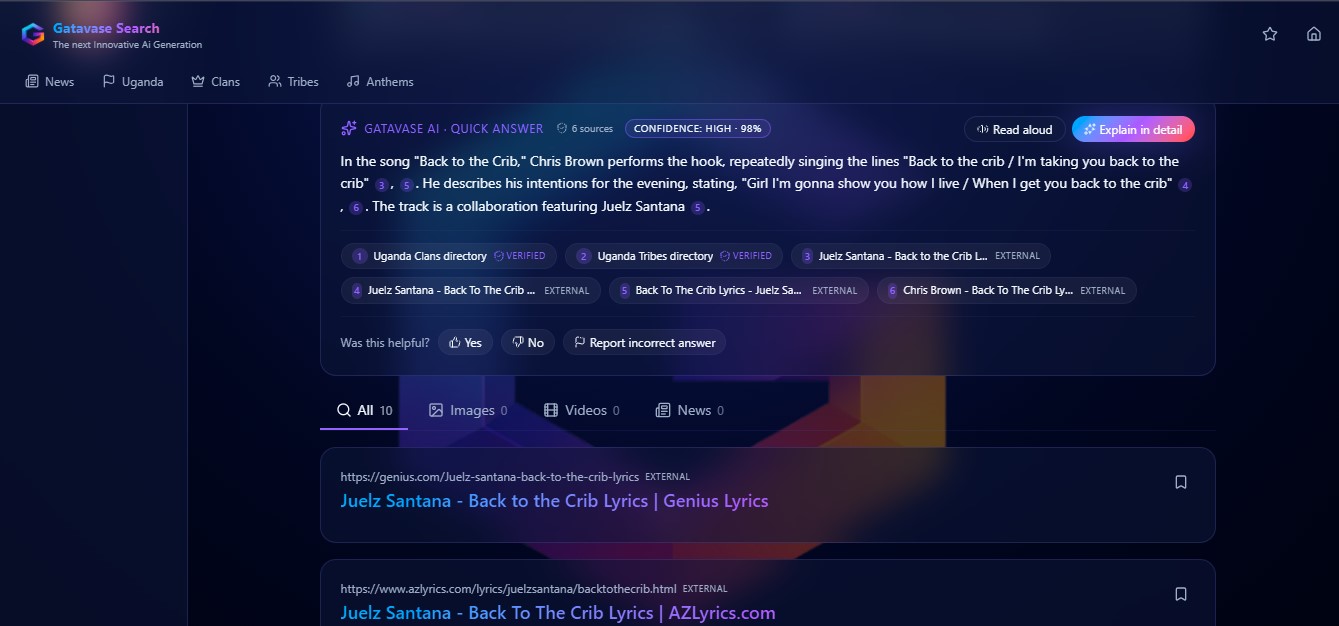The image size is (1339, 626).
Task: Mark answer helpful with Yes thumbs up
Action: (465, 342)
